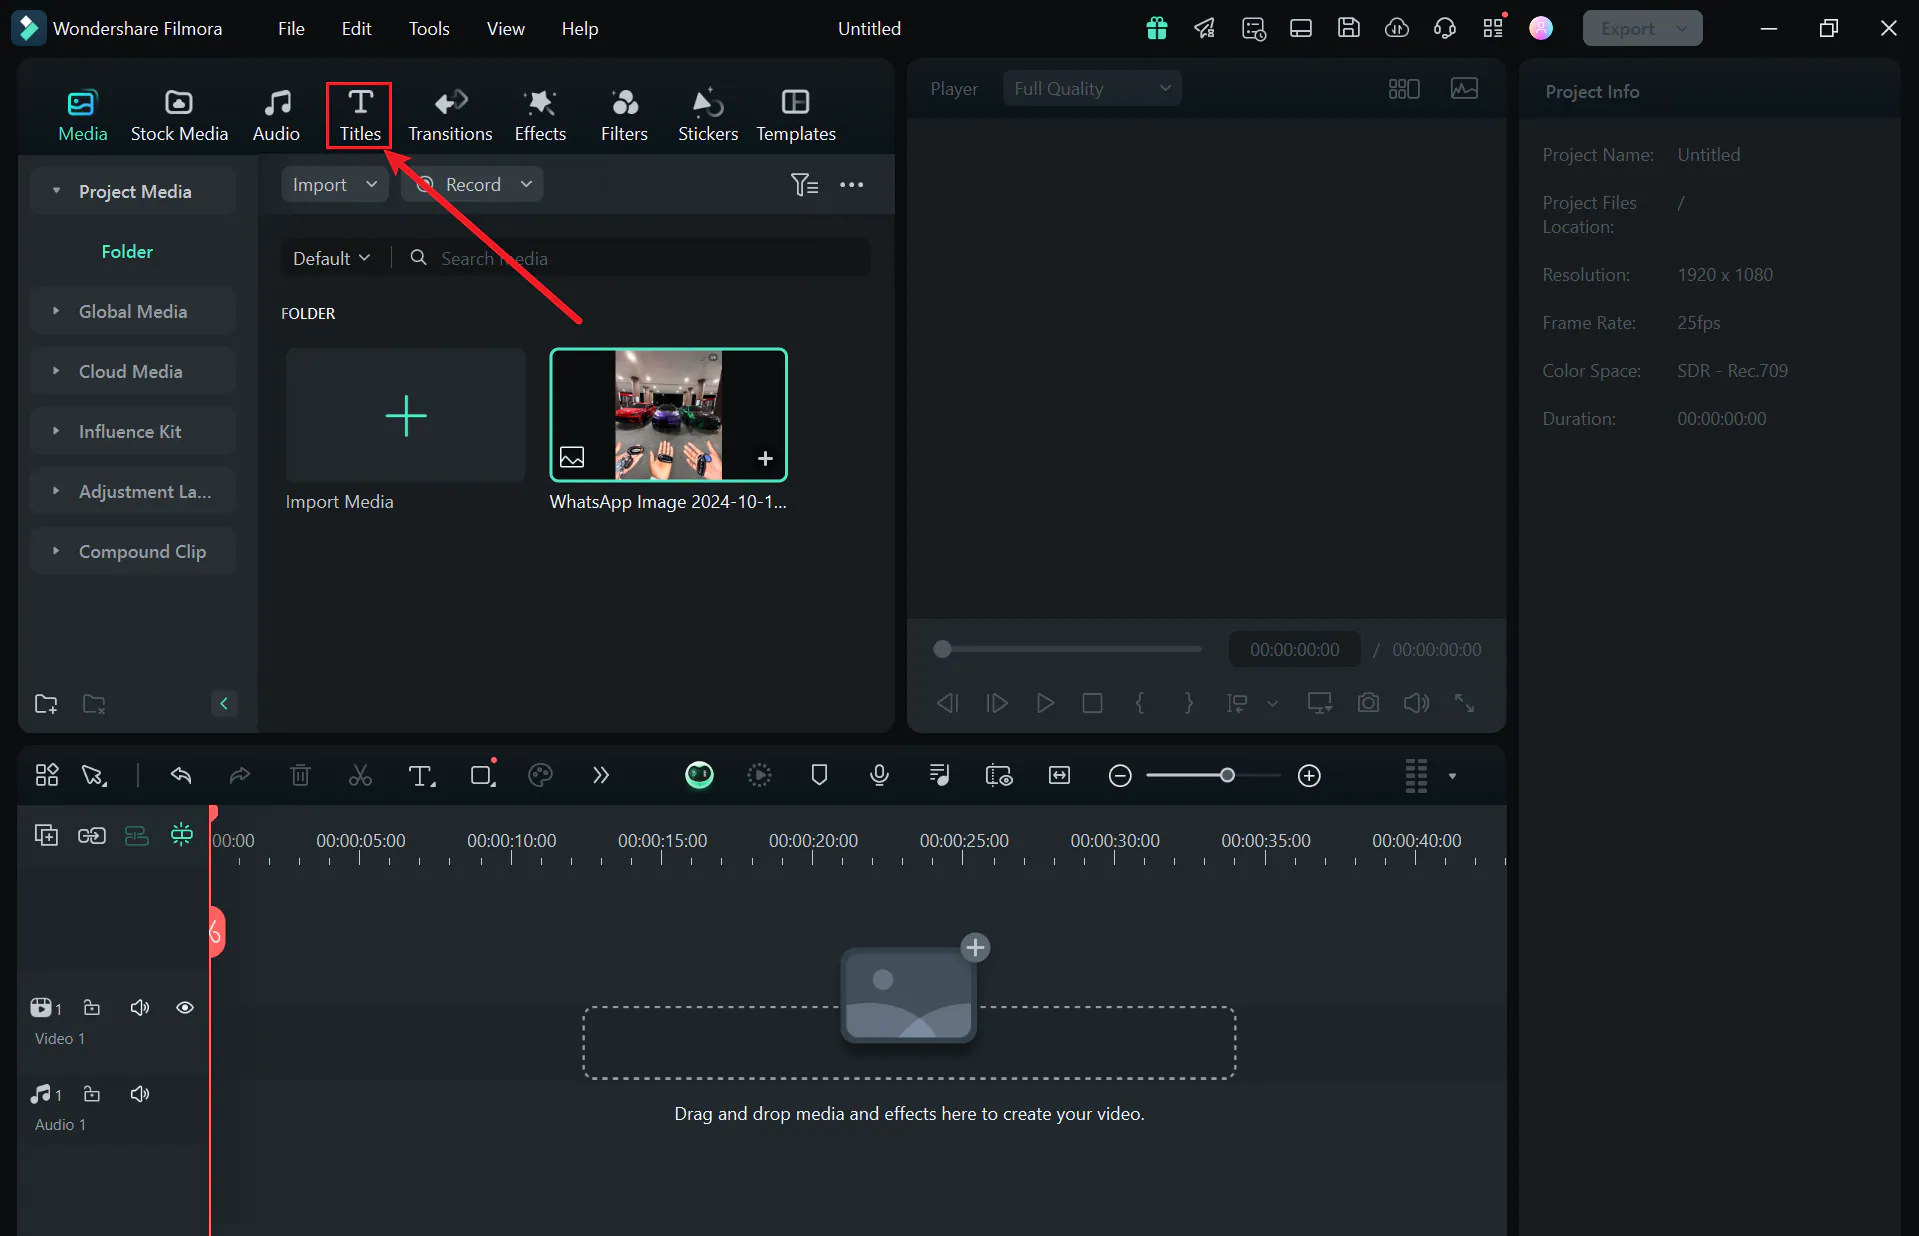Image resolution: width=1919 pixels, height=1236 pixels.
Task: Open the Stickers tab
Action: 708,116
